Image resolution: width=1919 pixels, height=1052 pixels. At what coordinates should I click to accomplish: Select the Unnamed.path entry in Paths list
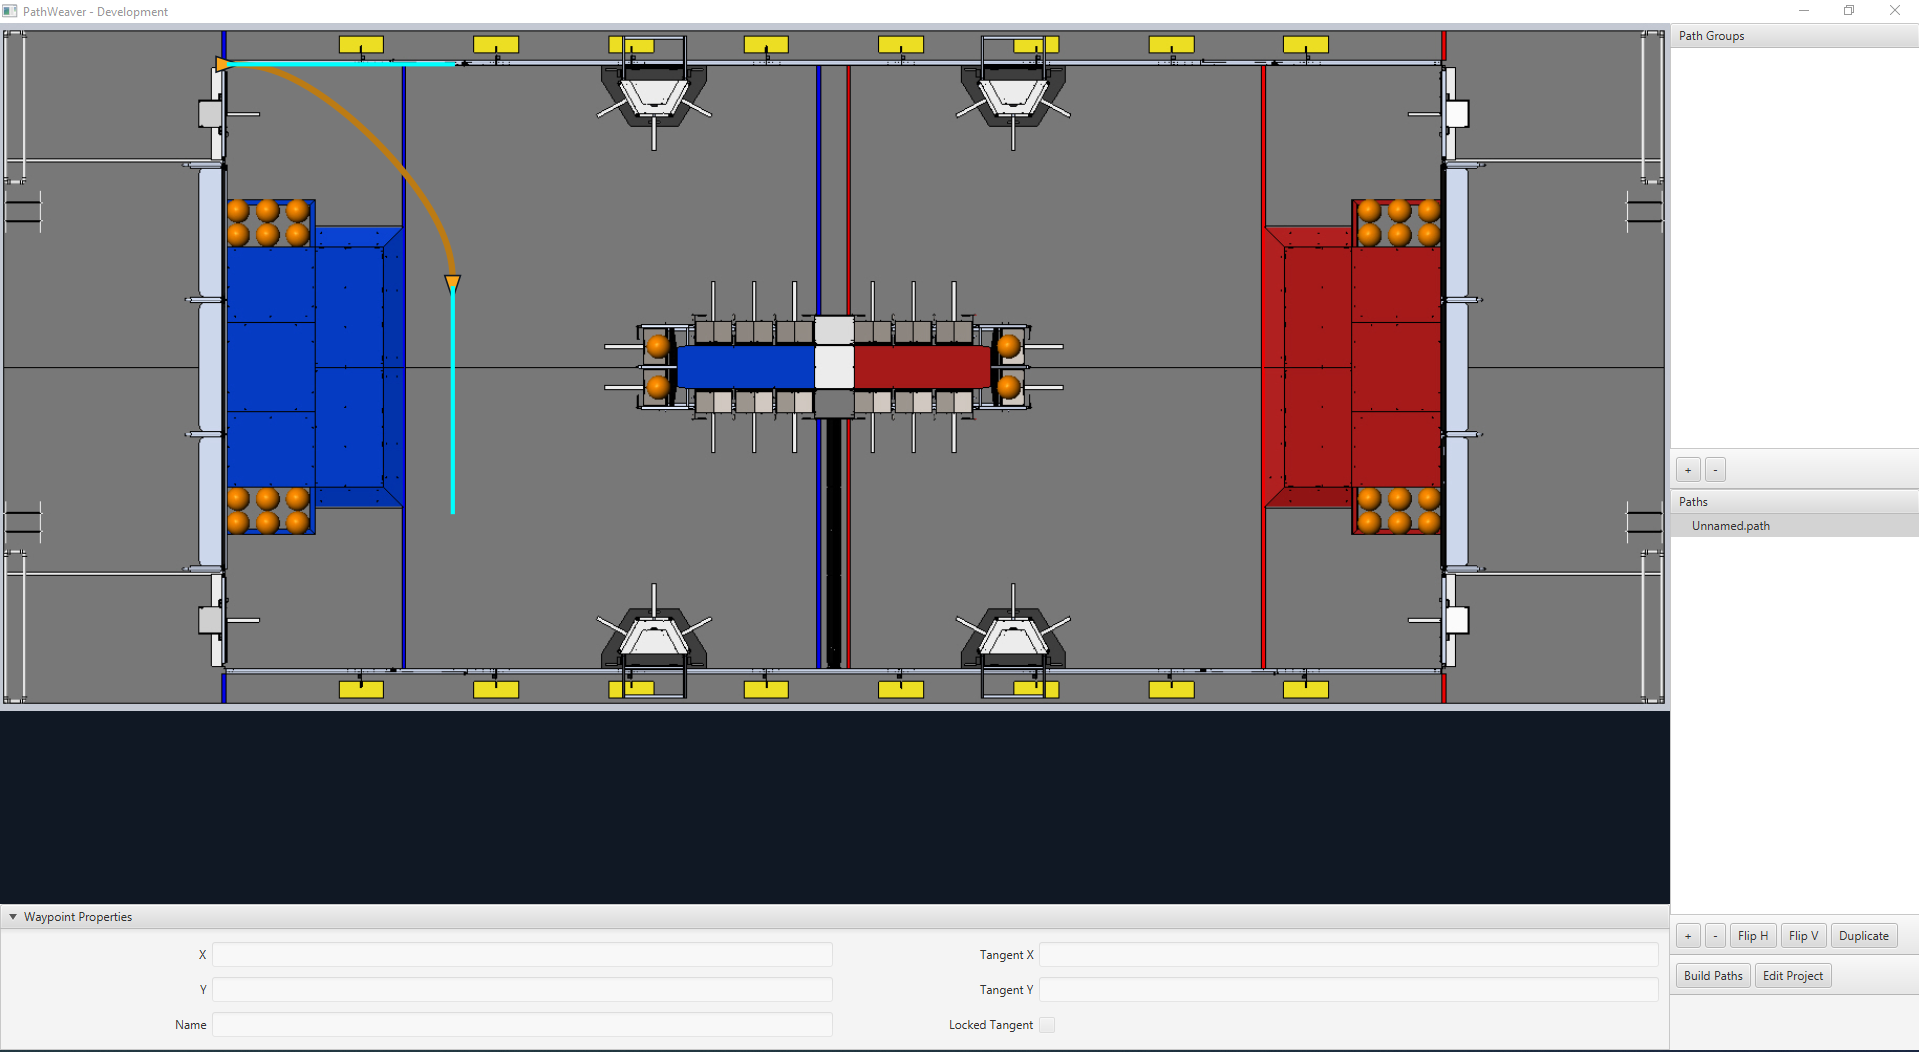(x=1730, y=525)
